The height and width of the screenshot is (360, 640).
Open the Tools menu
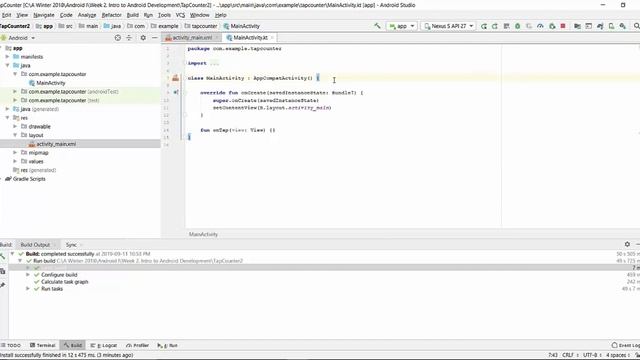(x=164, y=15)
